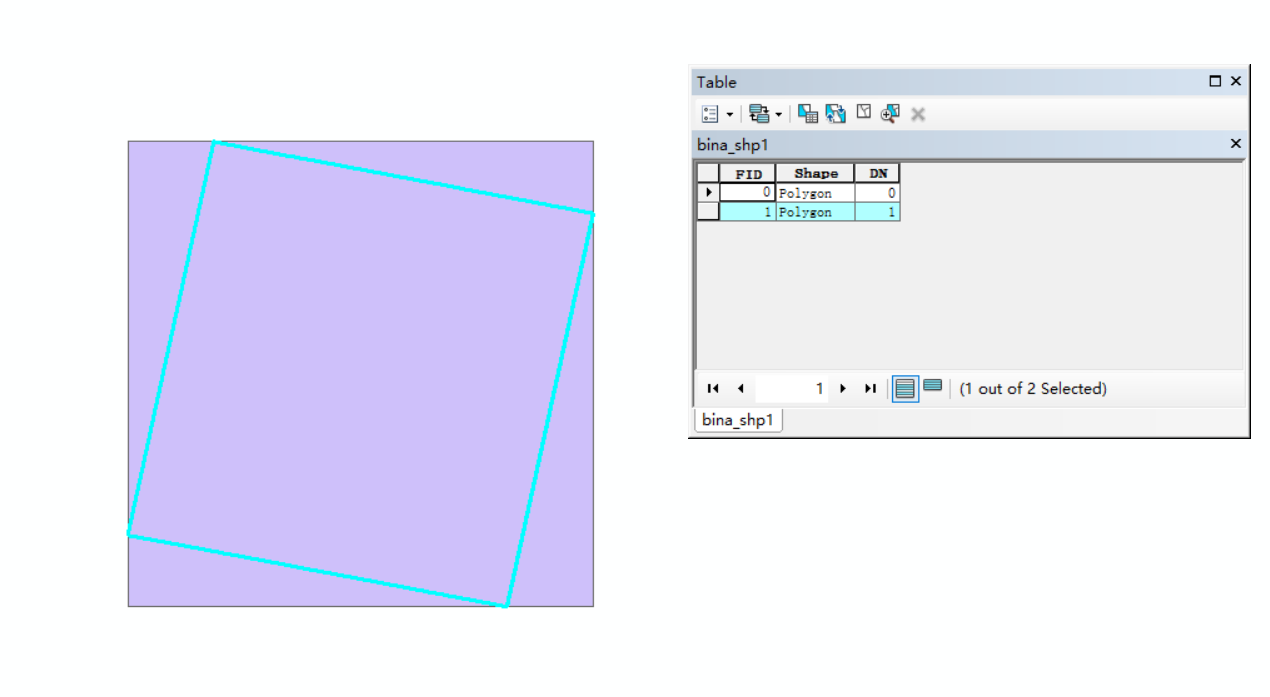
Task: Click the Polygon cell in FID 1 row
Action: coord(816,212)
